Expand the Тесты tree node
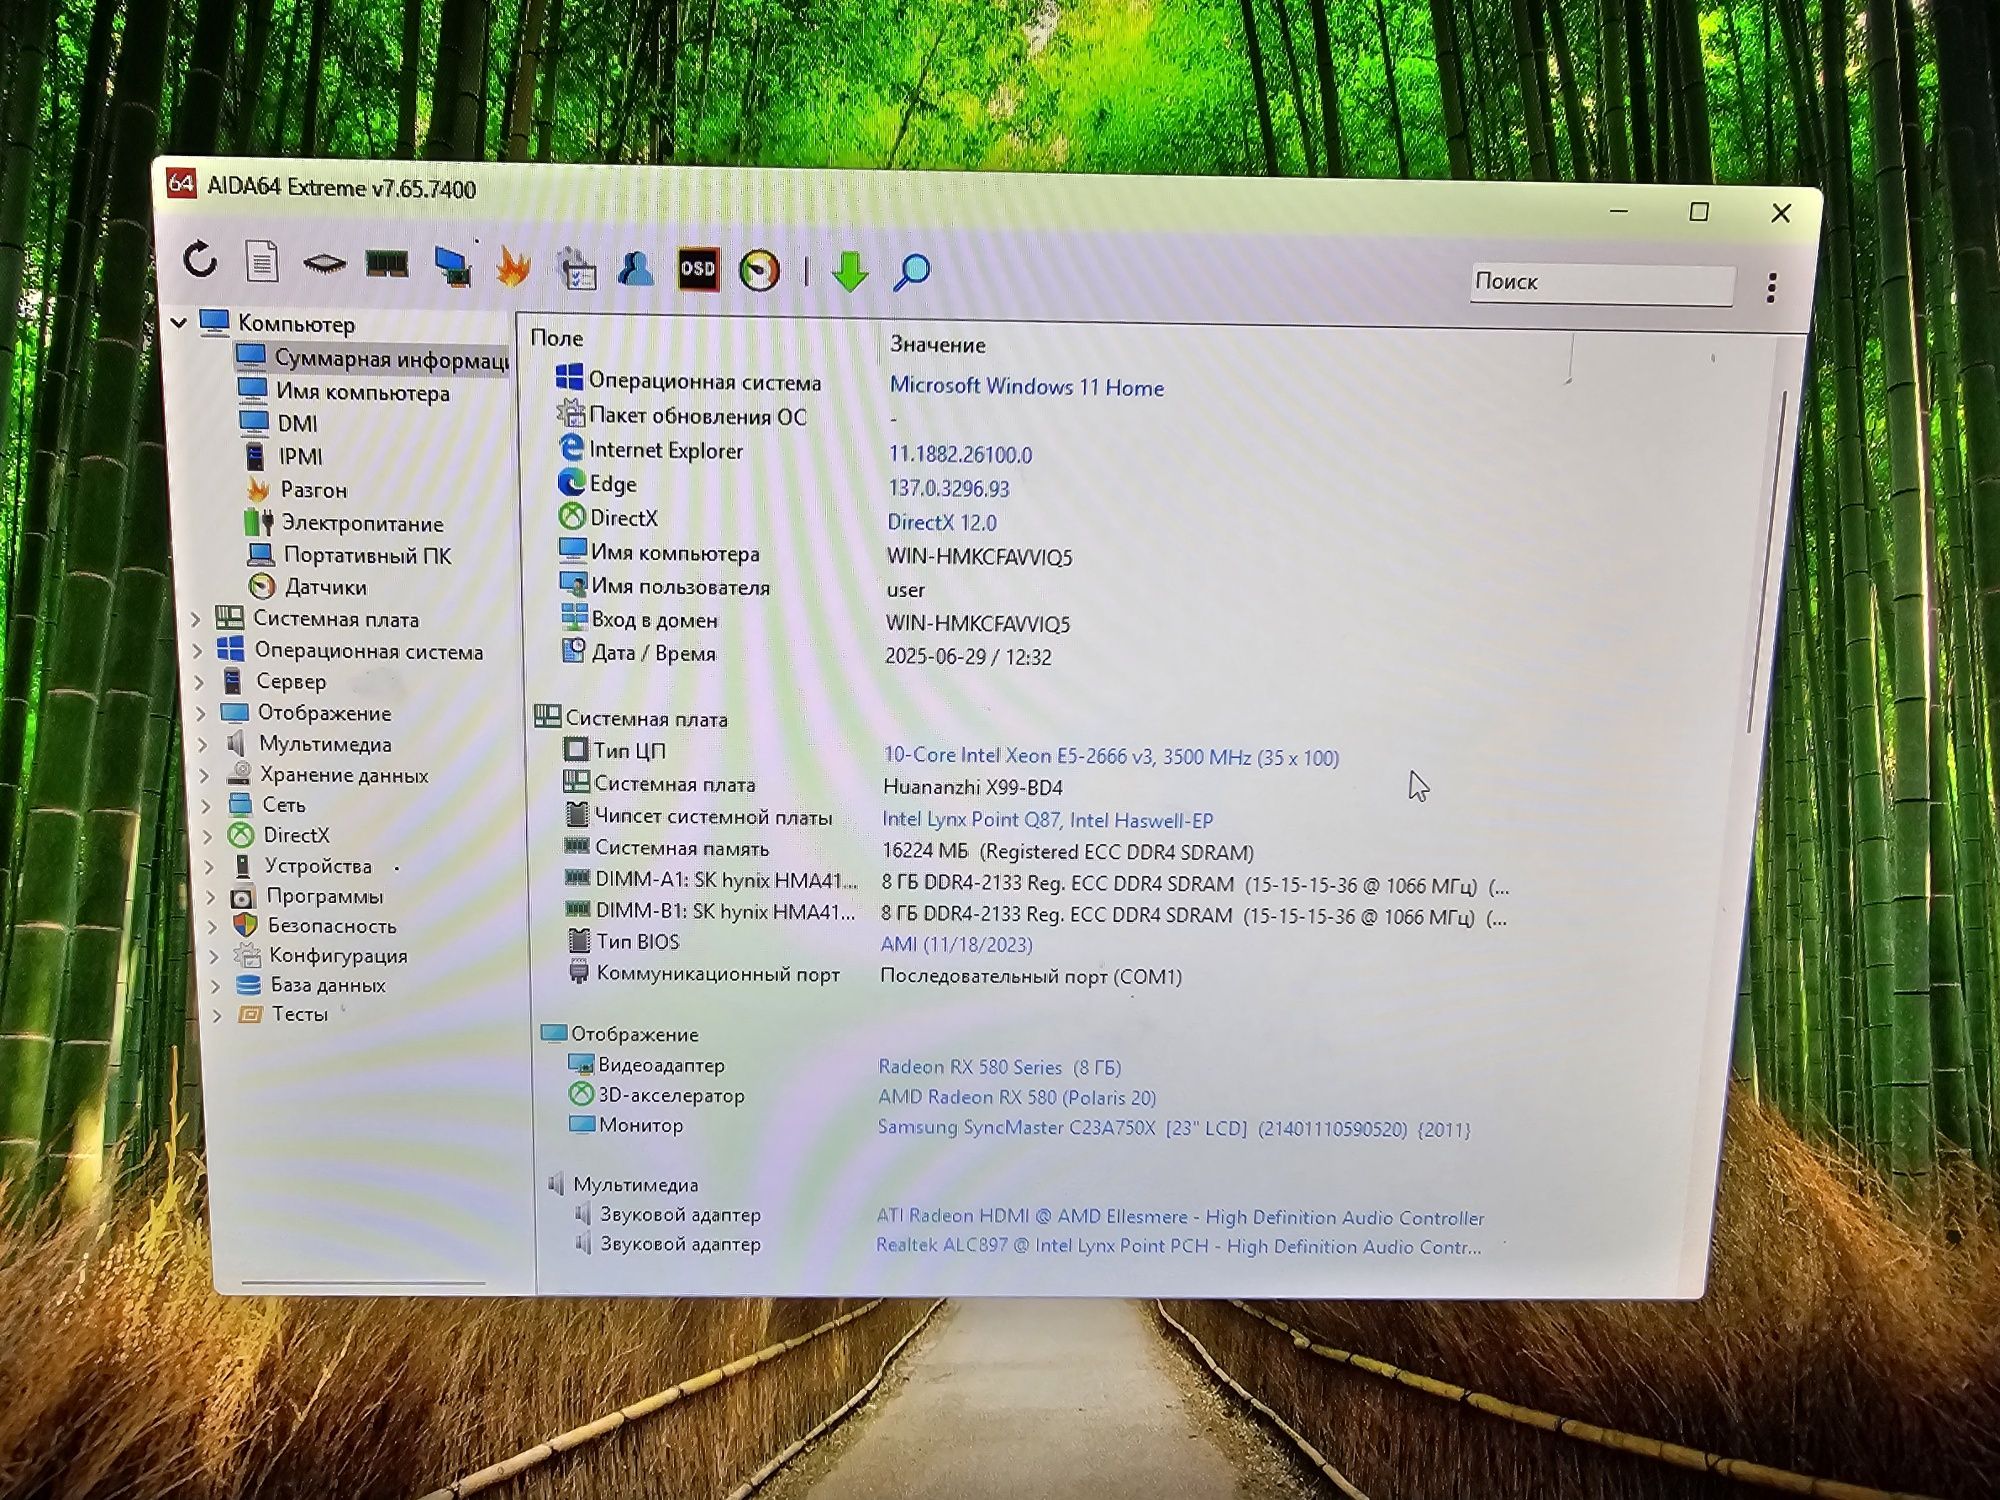Screen dimensions: 2000x1500 click(217, 1015)
